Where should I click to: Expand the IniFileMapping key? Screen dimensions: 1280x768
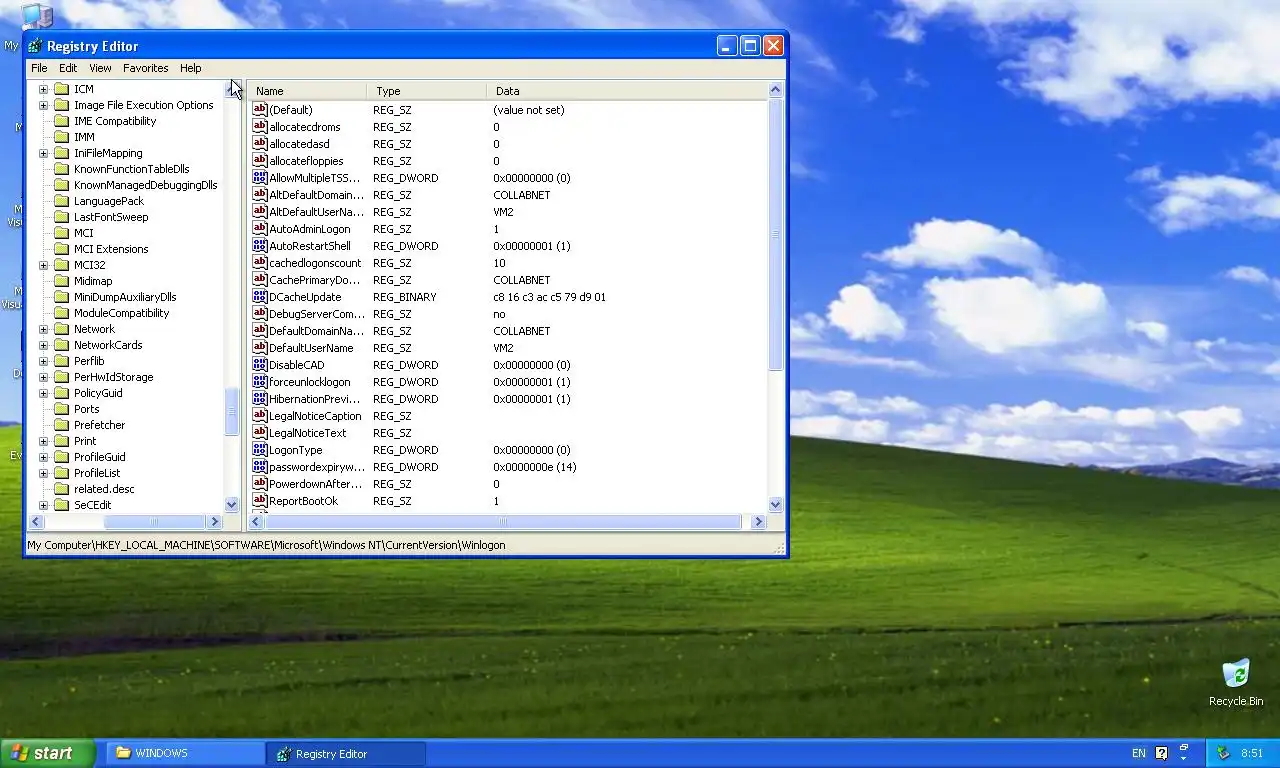click(43, 153)
